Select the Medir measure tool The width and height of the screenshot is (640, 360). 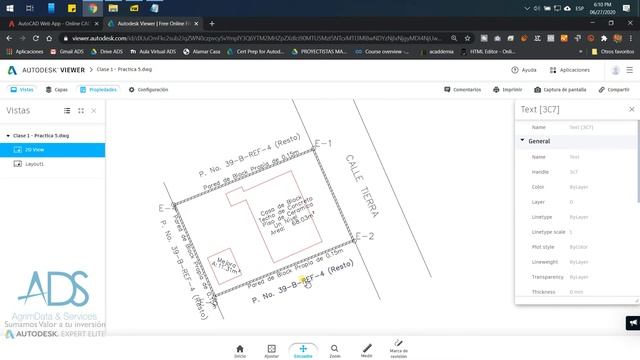[x=367, y=351]
